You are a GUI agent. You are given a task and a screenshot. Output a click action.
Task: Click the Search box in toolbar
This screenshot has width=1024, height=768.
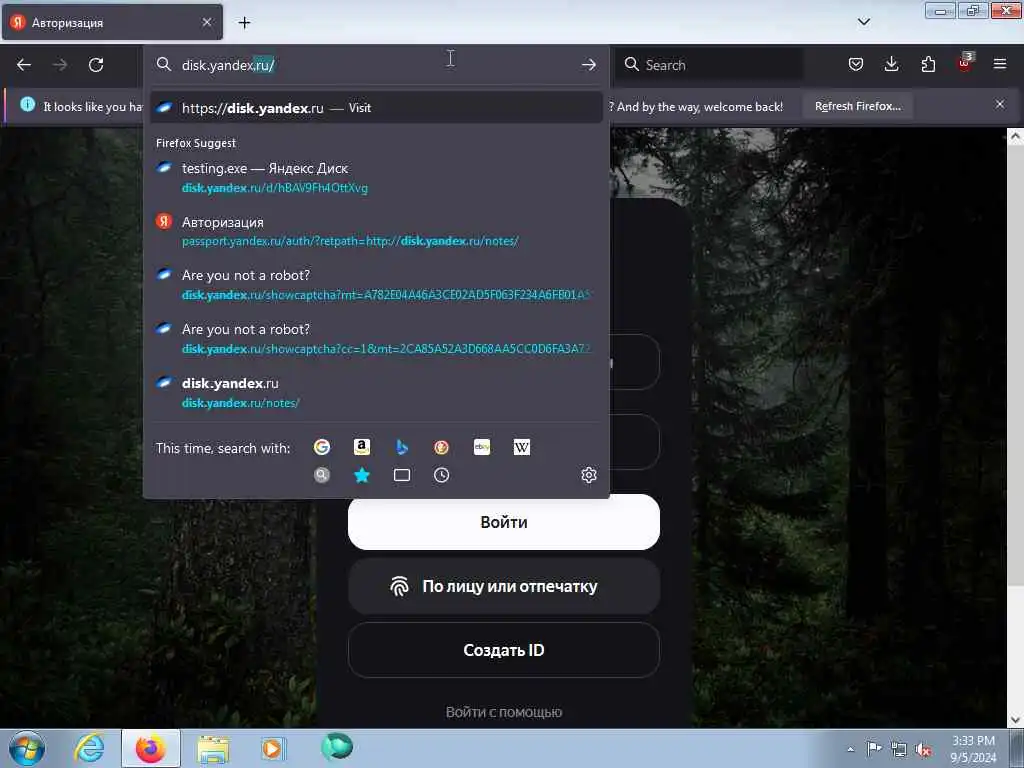point(710,65)
